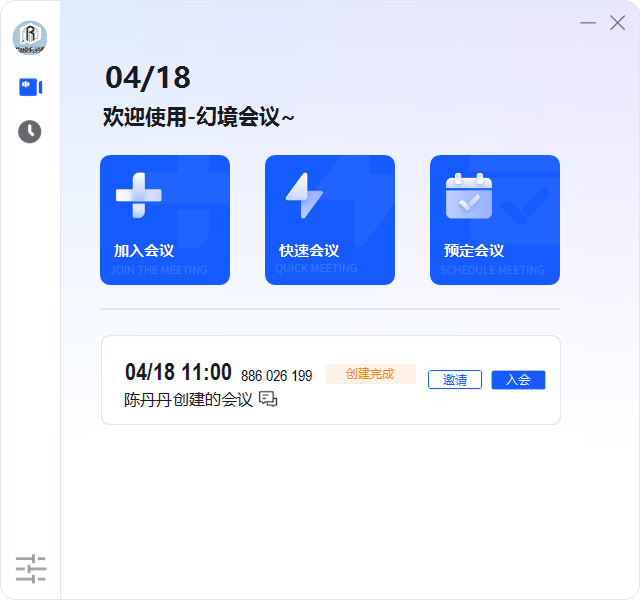The image size is (642, 602).
Task: Click the 04/18 11:00 meeting time
Action: coord(178,373)
